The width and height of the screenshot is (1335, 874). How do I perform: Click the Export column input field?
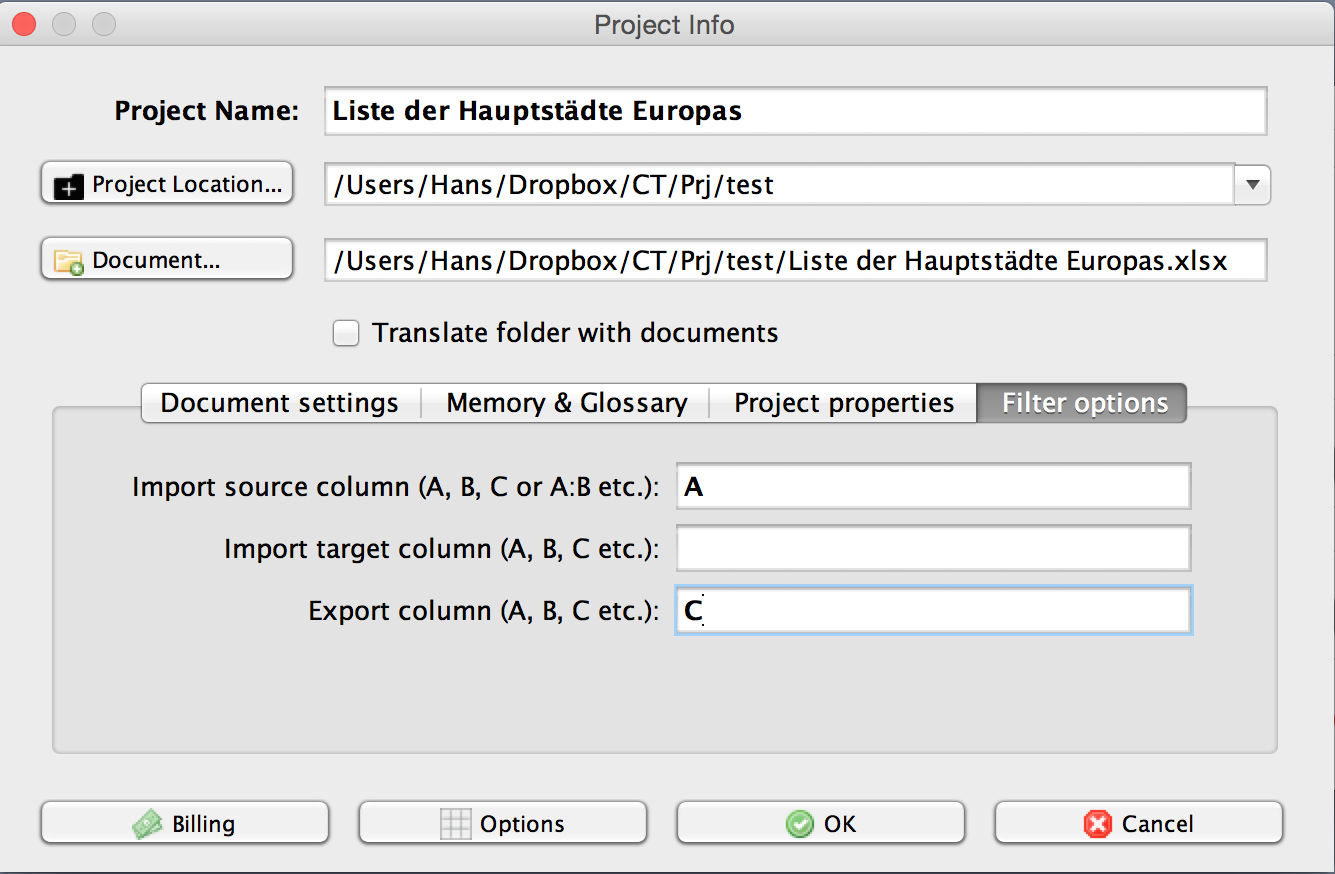932,611
